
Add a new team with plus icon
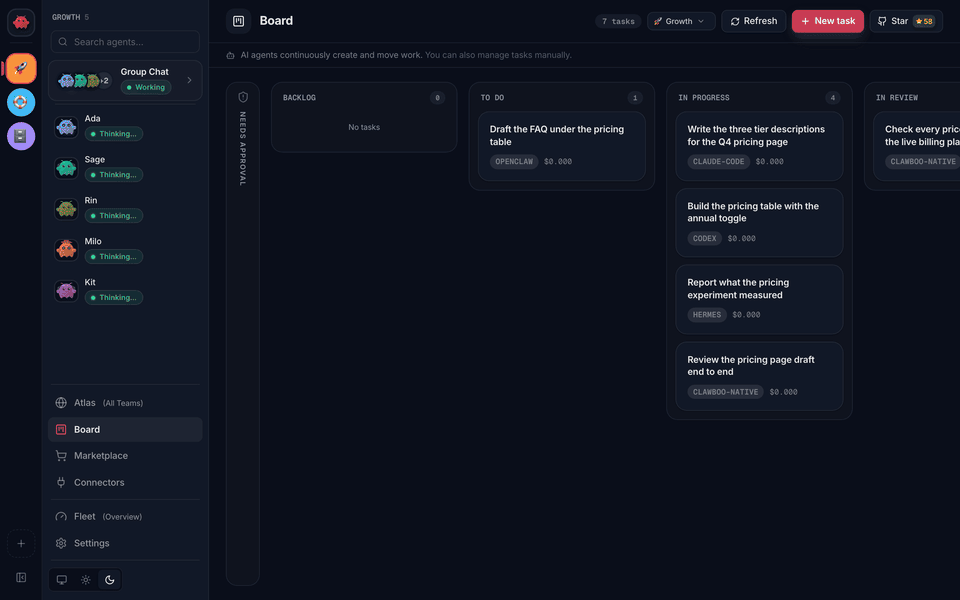(21, 544)
